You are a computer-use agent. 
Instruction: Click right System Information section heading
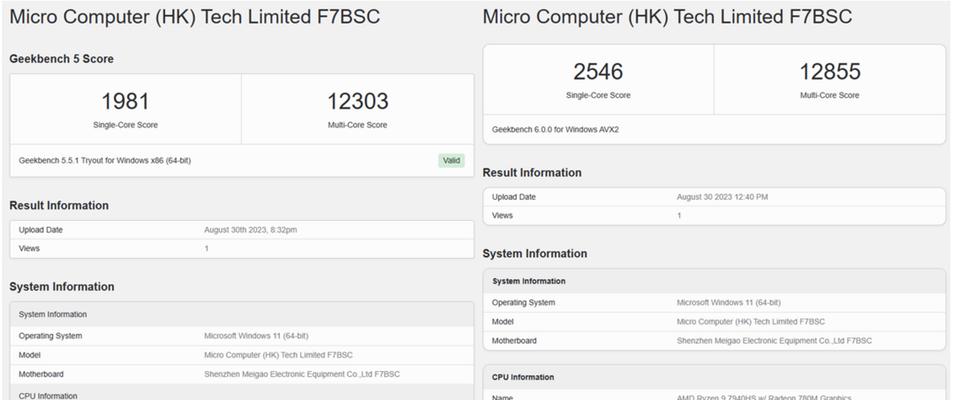pos(535,254)
